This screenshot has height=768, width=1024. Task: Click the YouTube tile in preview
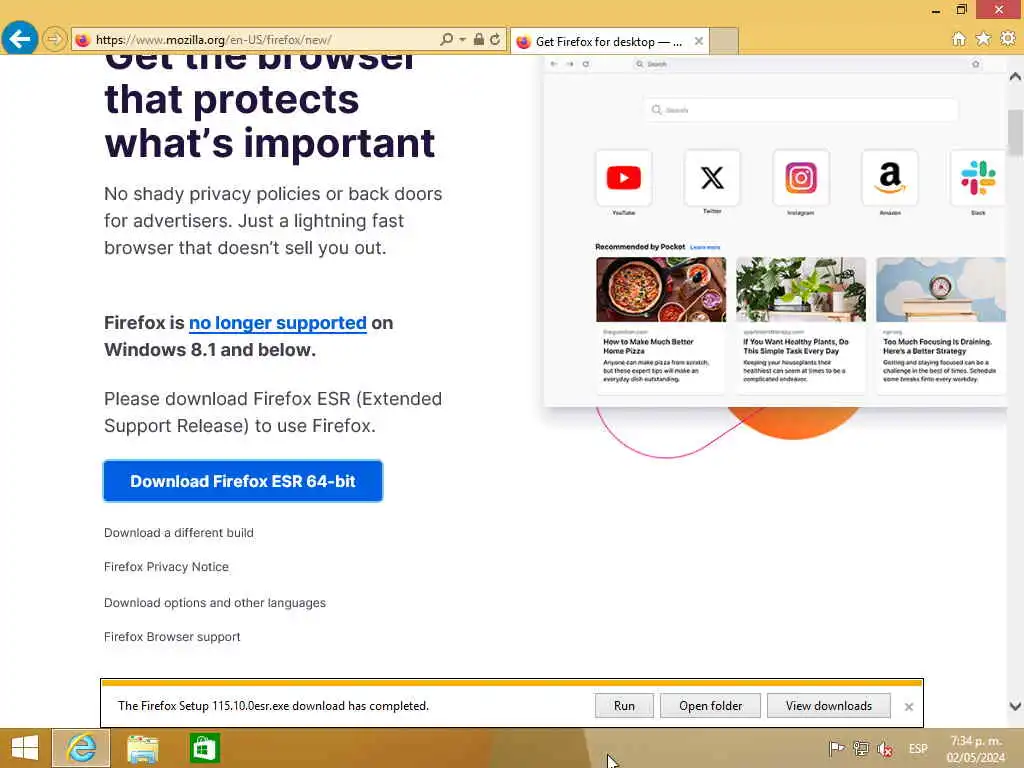(624, 178)
